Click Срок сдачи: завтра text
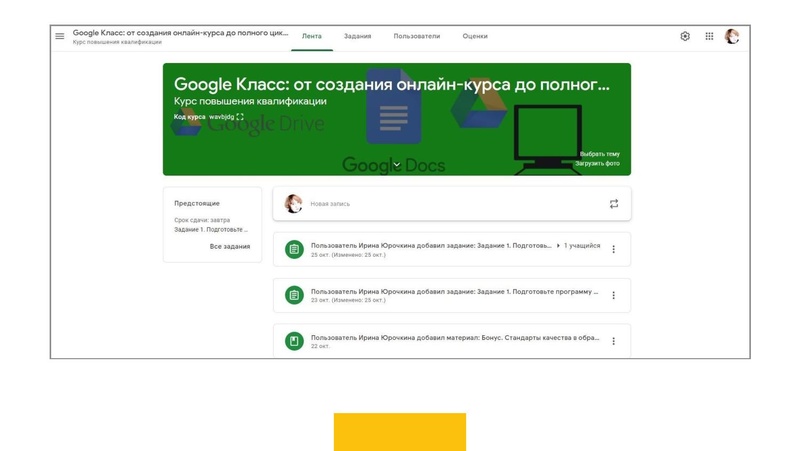 [x=202, y=220]
